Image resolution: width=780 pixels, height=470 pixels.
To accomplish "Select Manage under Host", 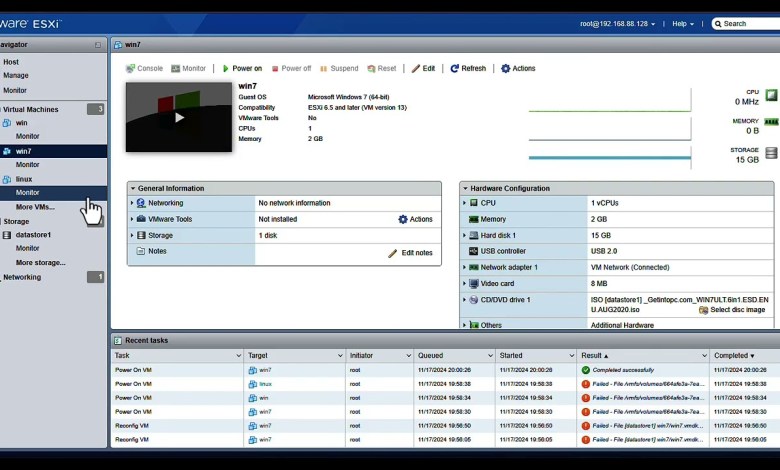I will (x=16, y=75).
